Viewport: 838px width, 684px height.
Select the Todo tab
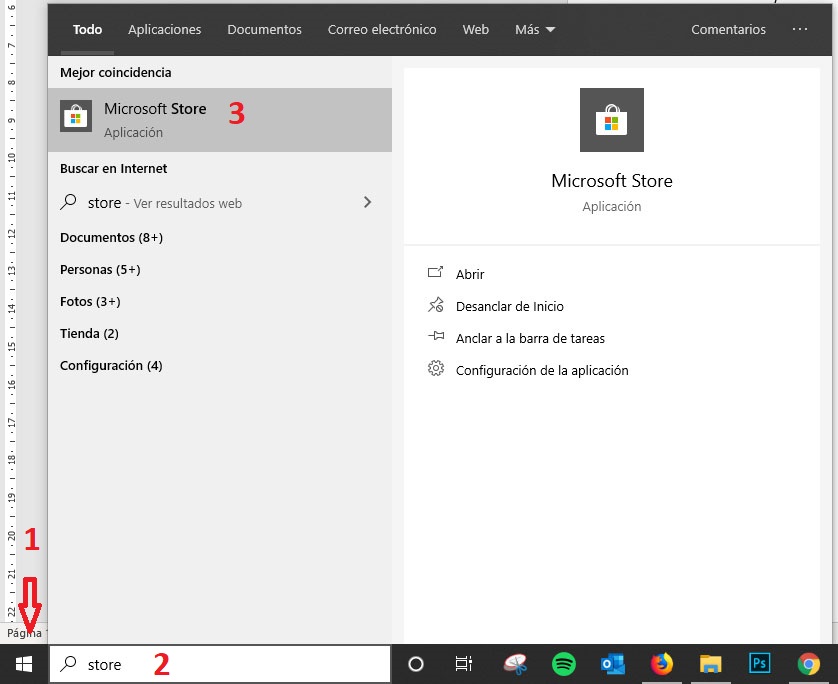pyautogui.click(x=87, y=29)
